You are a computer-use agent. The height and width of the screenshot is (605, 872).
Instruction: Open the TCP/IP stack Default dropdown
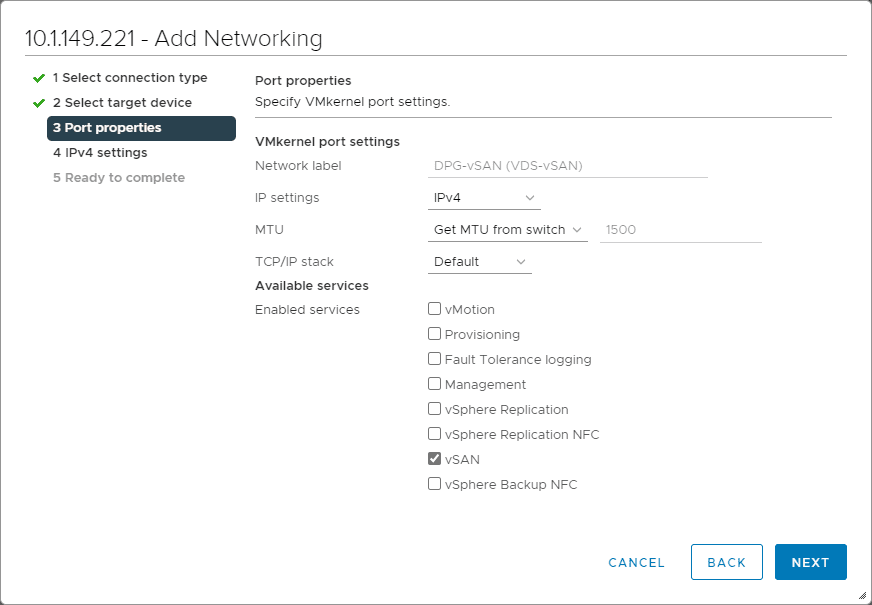coord(479,262)
